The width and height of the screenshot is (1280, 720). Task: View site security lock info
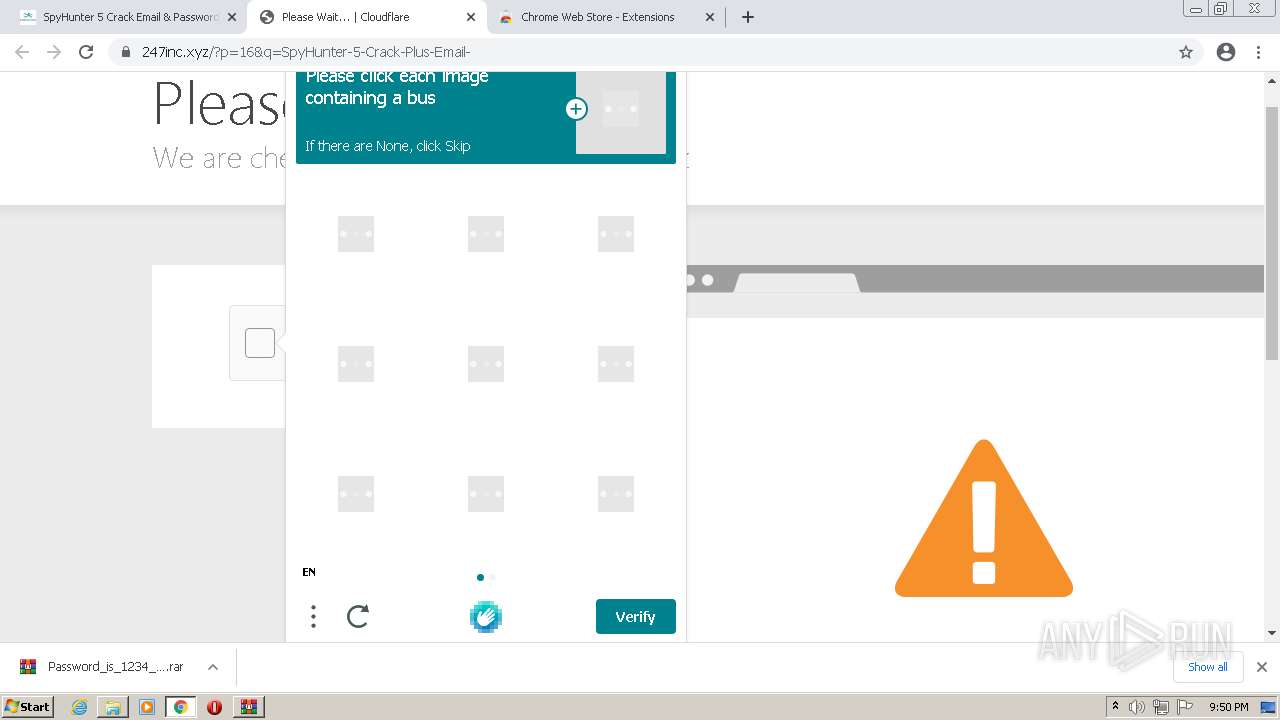[x=126, y=52]
